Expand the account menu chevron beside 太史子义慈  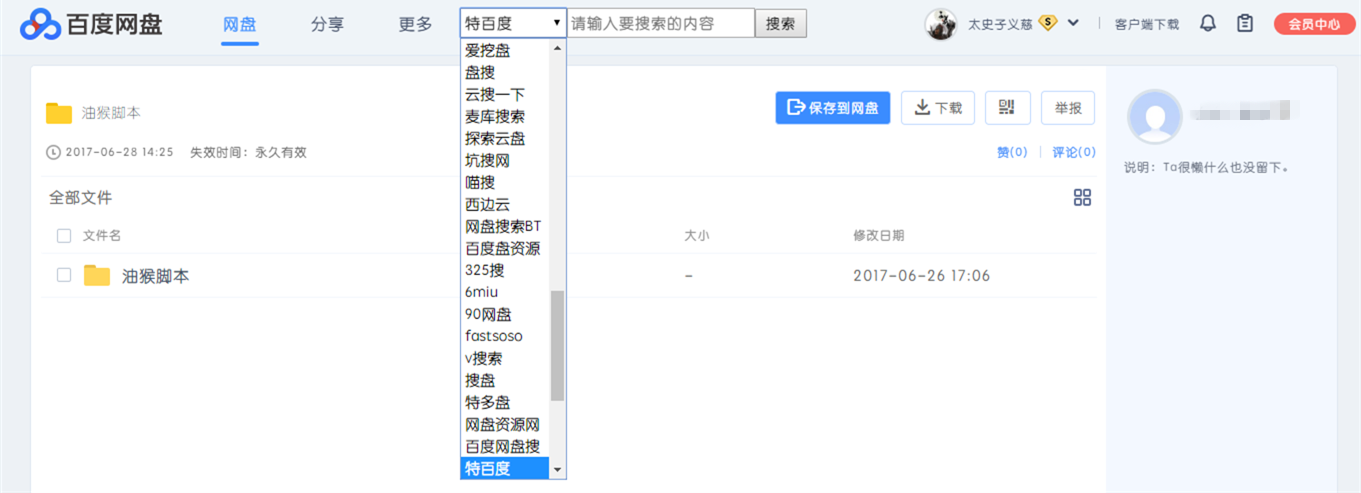pyautogui.click(x=1074, y=23)
